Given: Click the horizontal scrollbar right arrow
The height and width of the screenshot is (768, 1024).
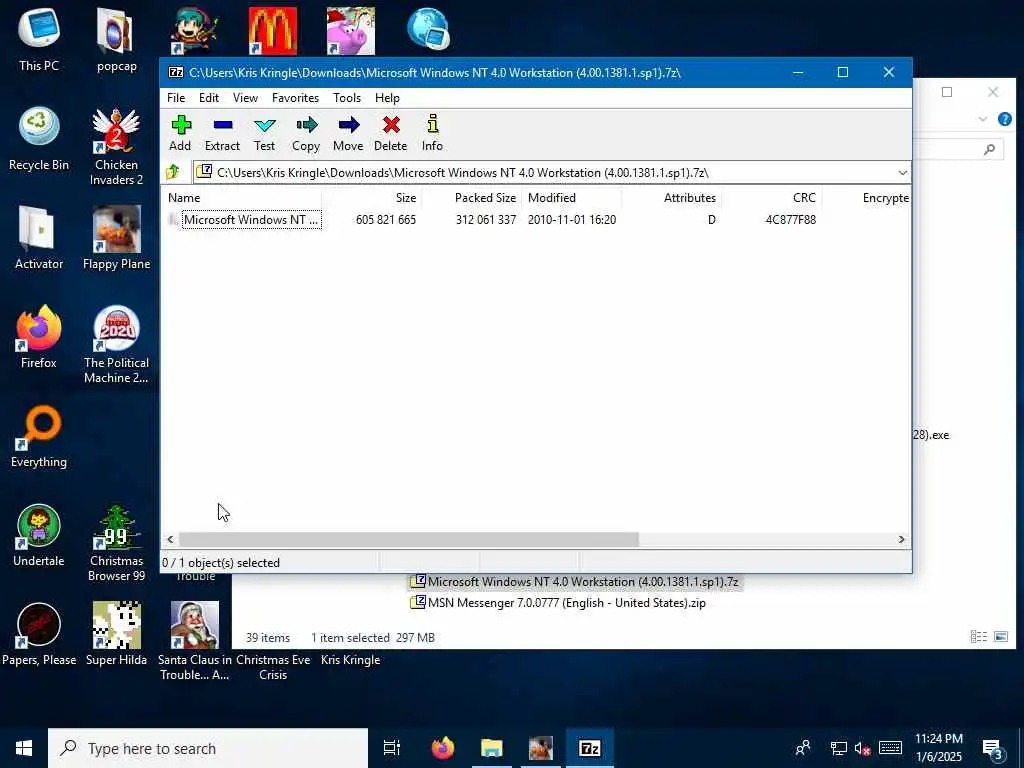Looking at the screenshot, I should pyautogui.click(x=901, y=539).
